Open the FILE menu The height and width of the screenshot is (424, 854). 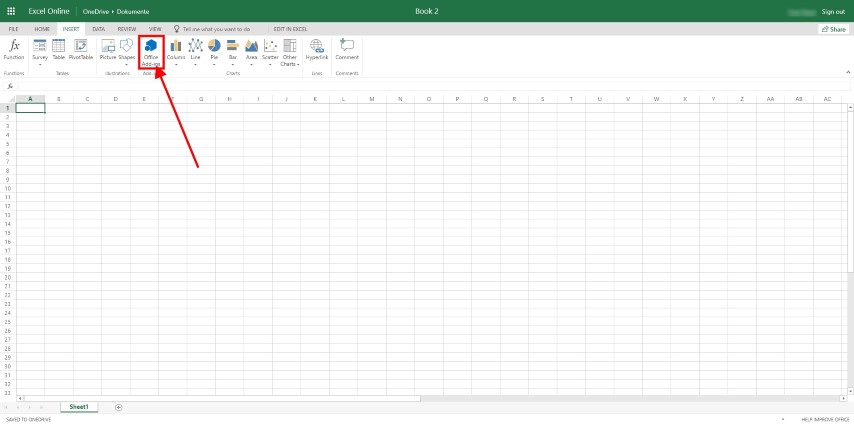(14, 30)
